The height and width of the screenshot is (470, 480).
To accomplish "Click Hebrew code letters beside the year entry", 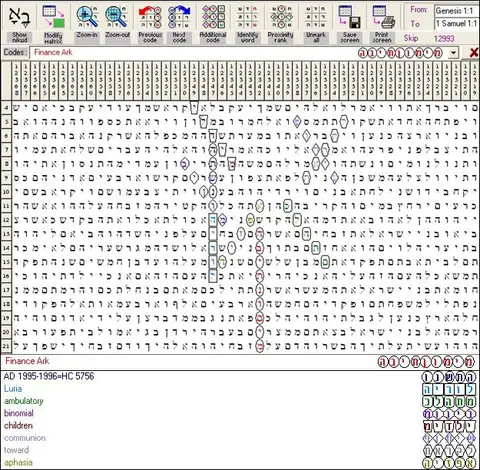I will (449, 377).
